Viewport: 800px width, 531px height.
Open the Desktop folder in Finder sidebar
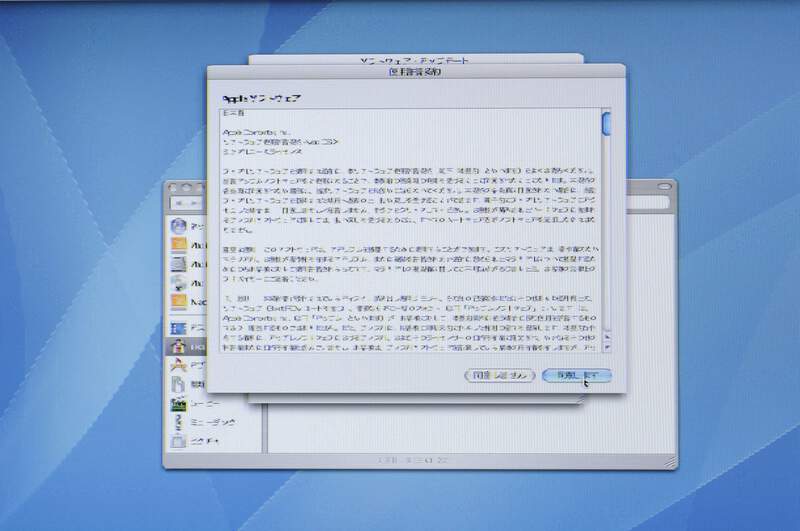(x=179, y=327)
